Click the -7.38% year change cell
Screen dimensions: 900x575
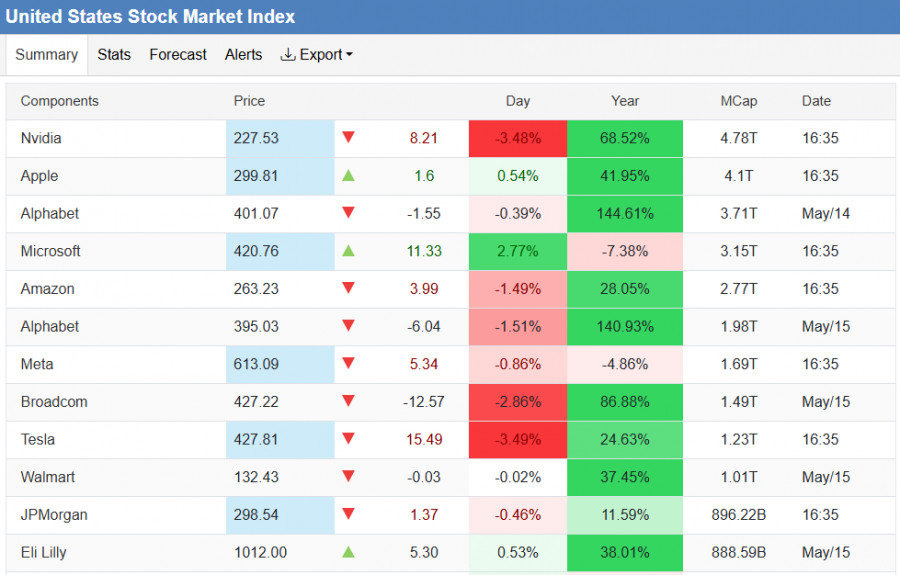pyautogui.click(x=625, y=251)
